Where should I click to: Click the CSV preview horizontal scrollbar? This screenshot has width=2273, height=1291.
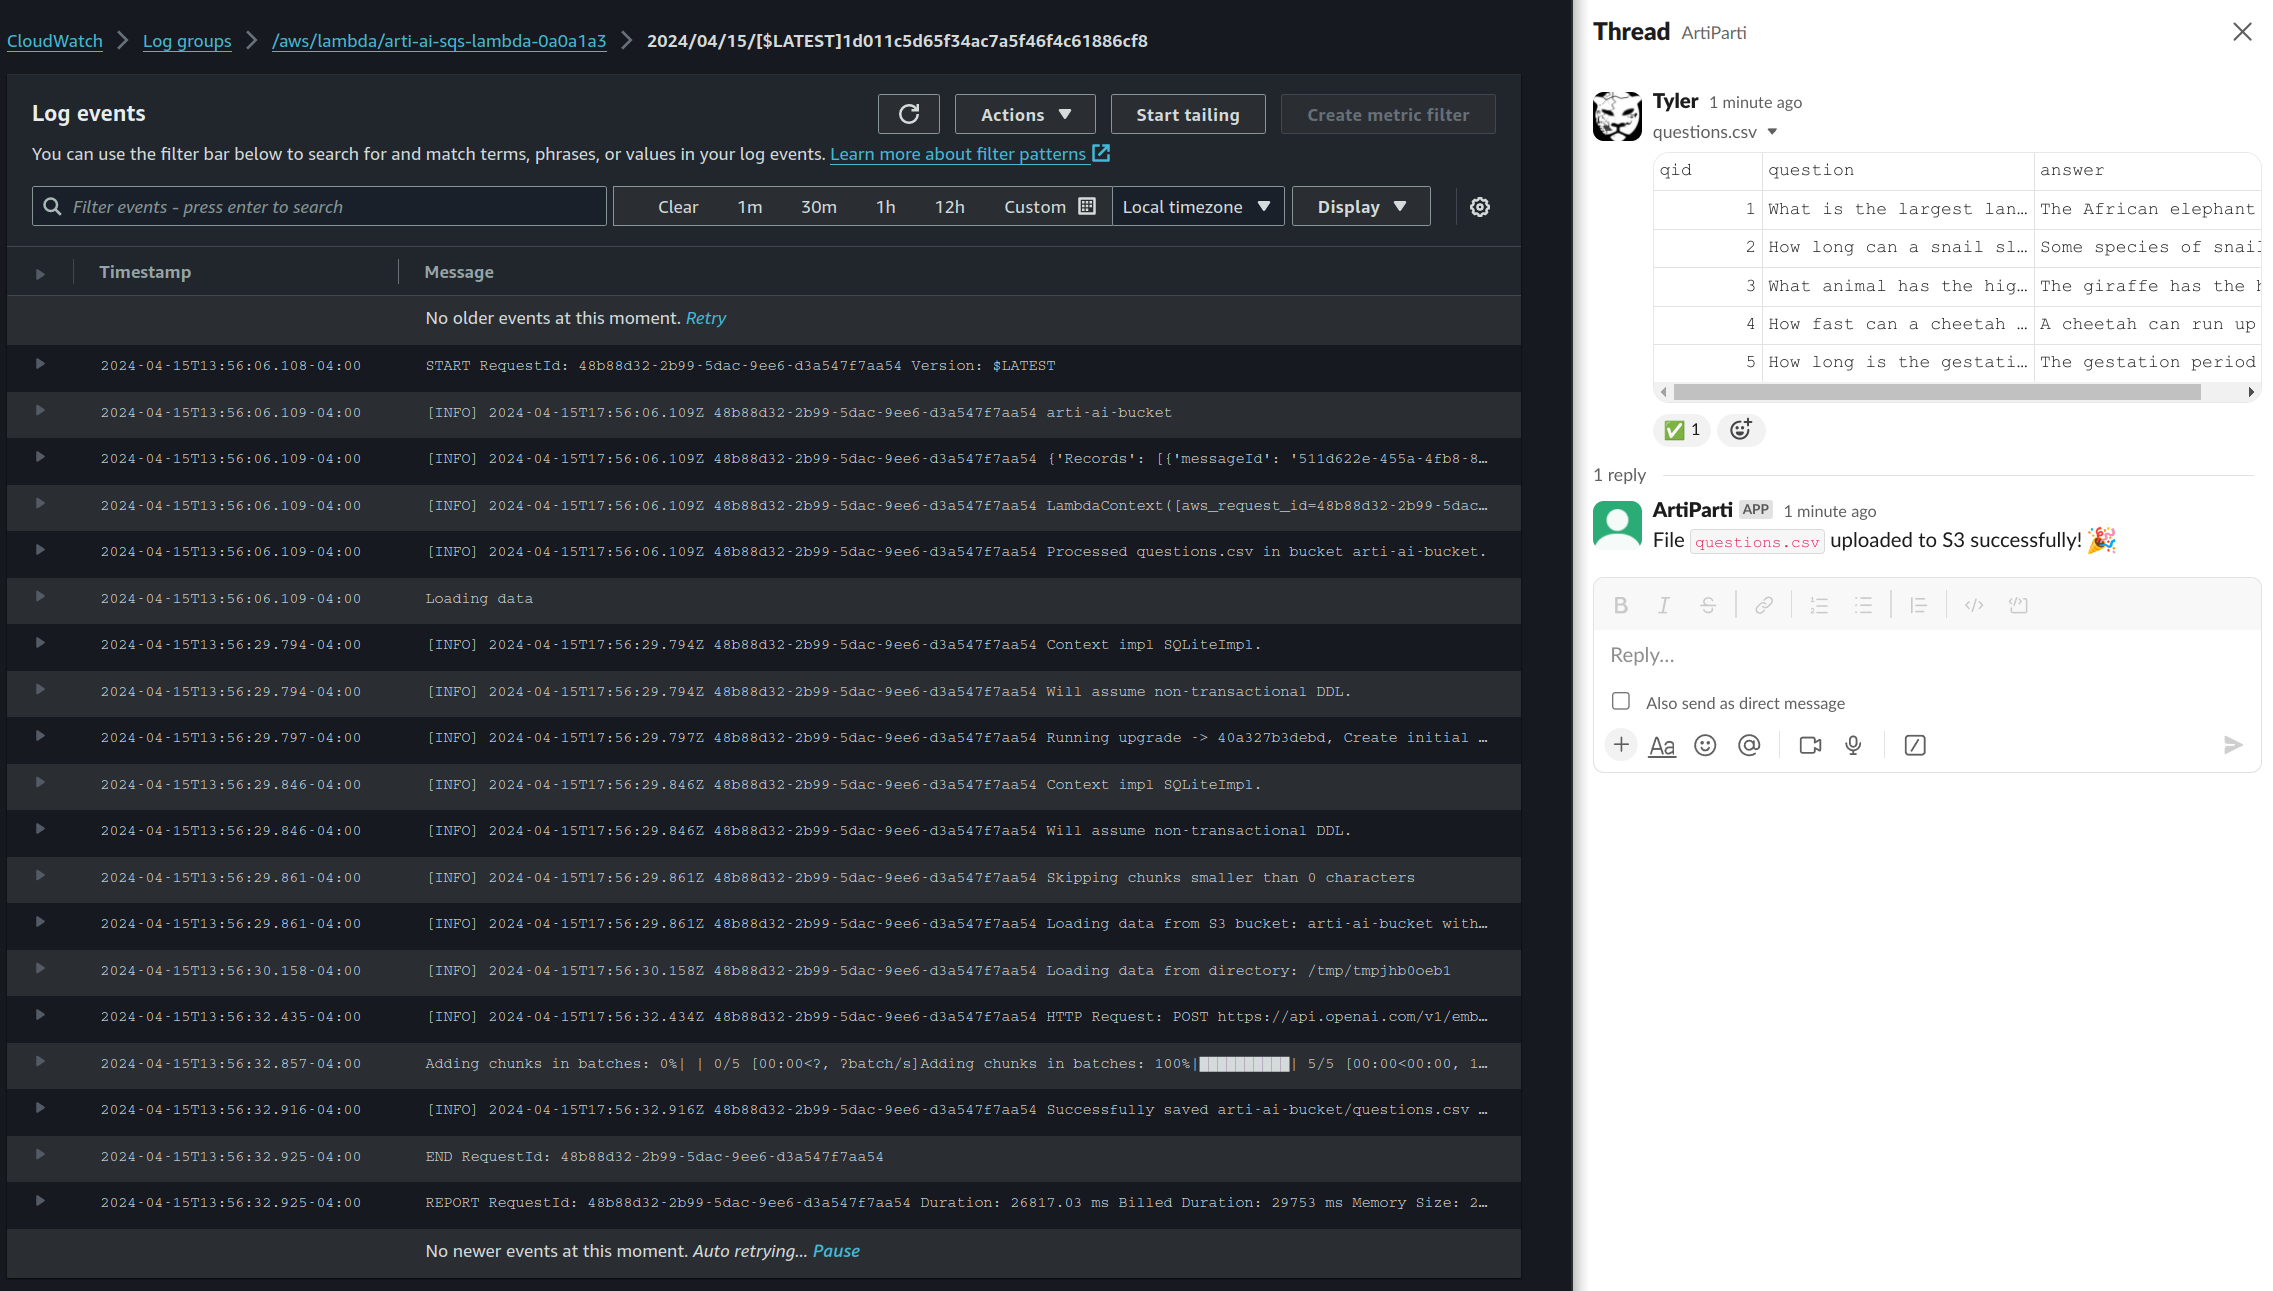coord(1937,392)
